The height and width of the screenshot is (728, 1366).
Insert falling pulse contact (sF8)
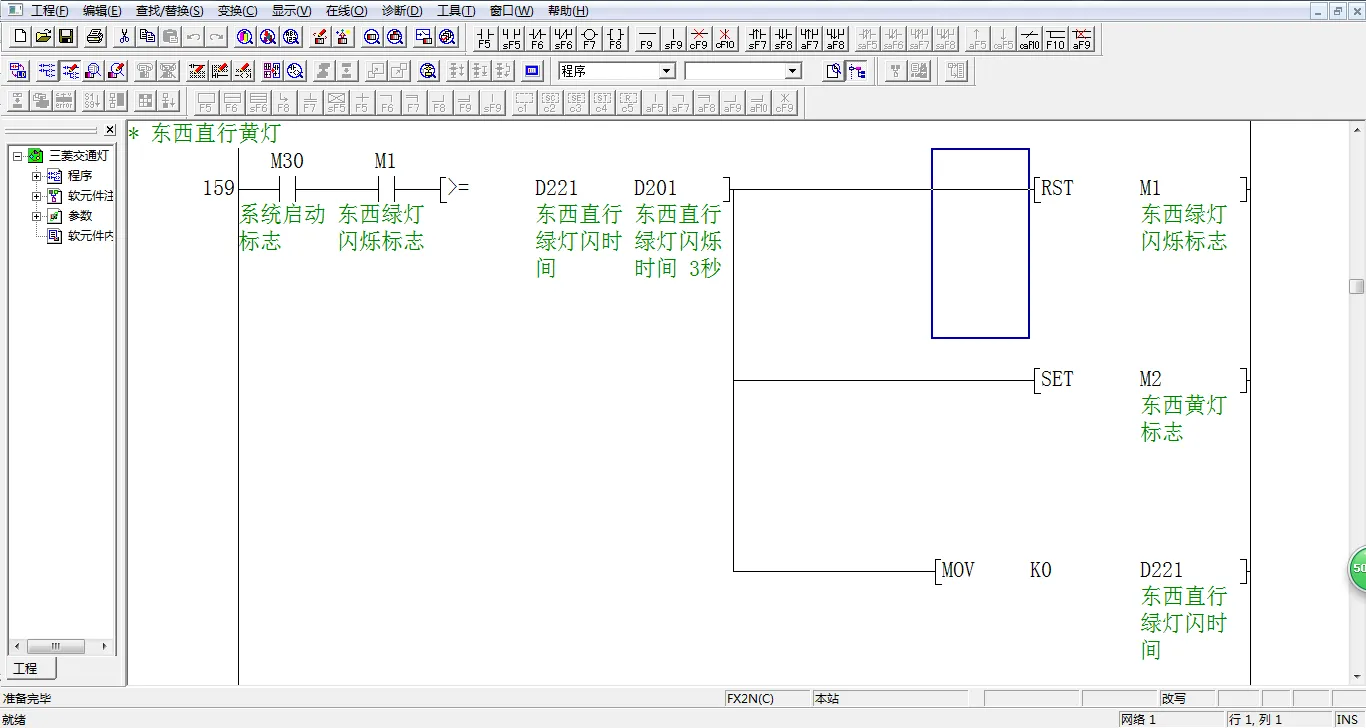tap(784, 38)
